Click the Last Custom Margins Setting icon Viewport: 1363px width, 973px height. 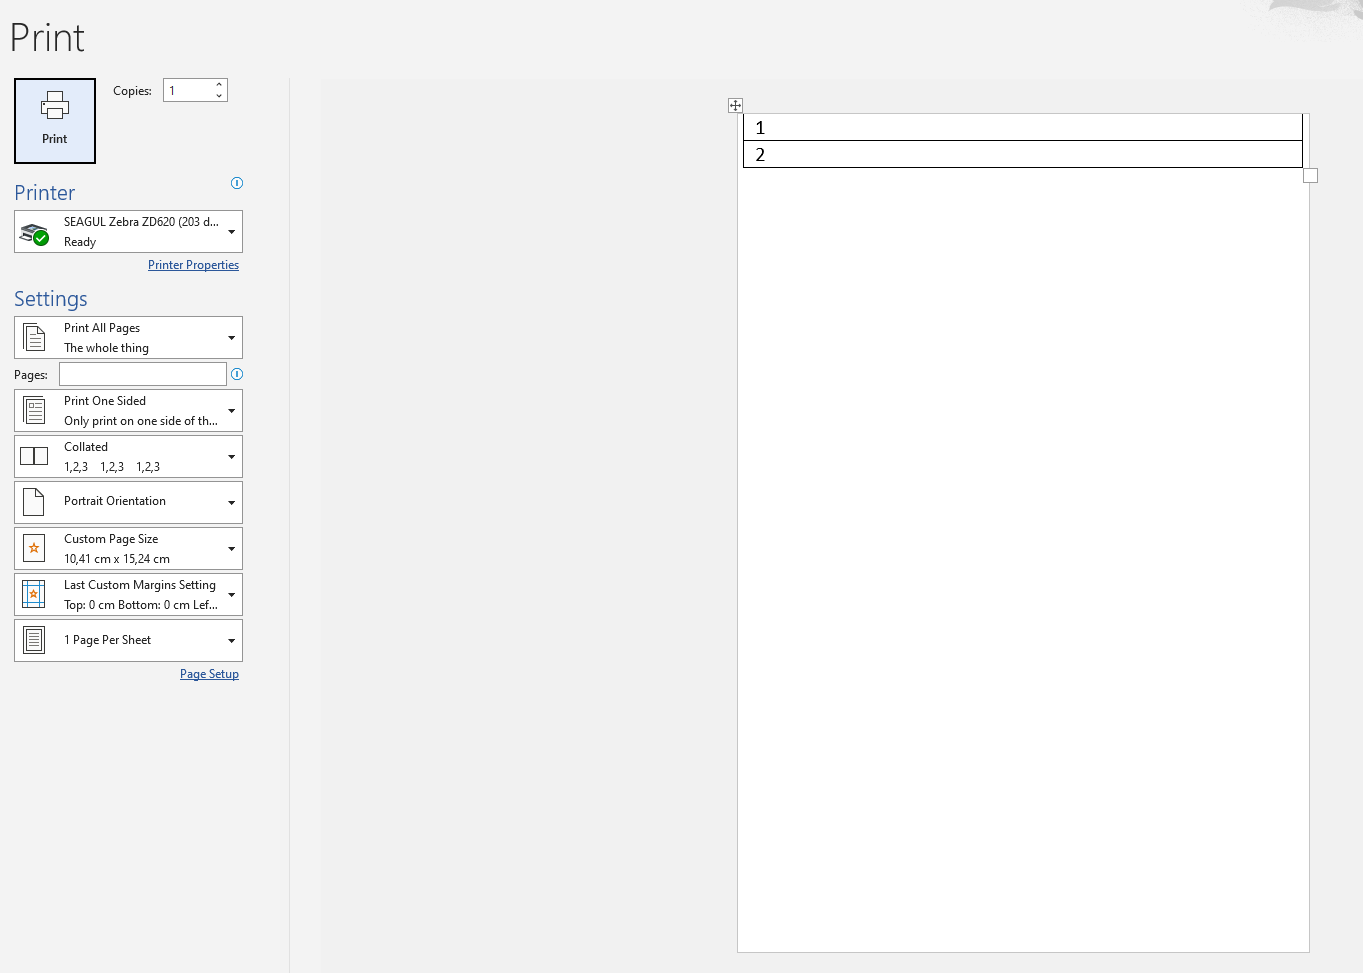coord(34,593)
